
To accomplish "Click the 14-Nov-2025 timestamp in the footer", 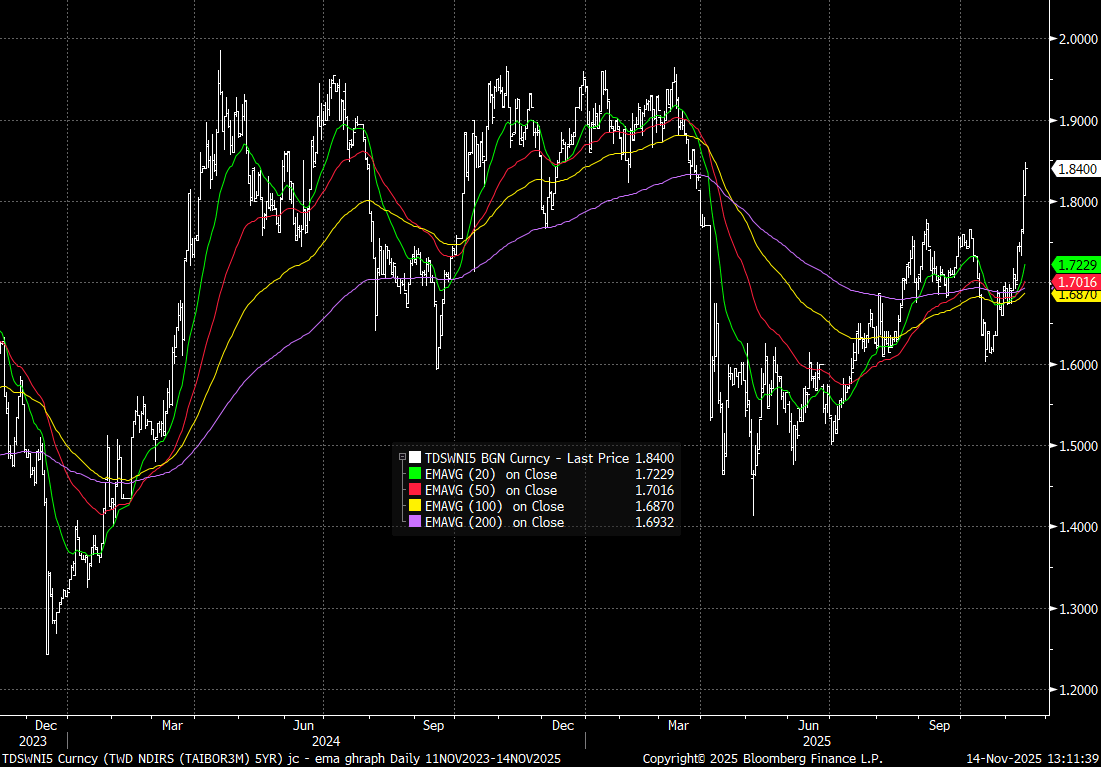I will point(1032,759).
